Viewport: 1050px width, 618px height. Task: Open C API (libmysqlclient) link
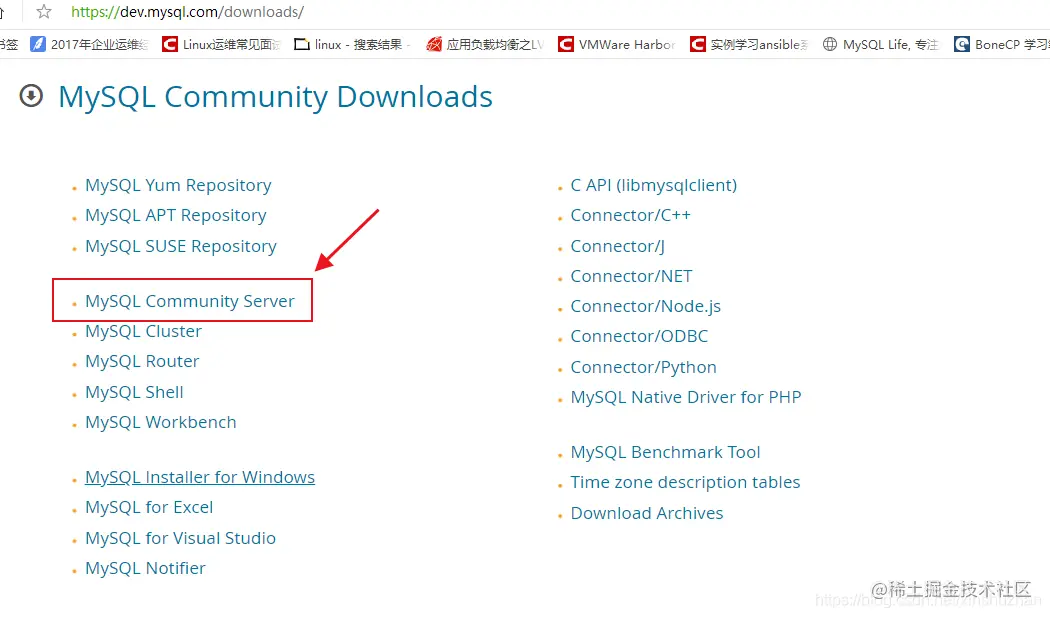pyautogui.click(x=654, y=185)
